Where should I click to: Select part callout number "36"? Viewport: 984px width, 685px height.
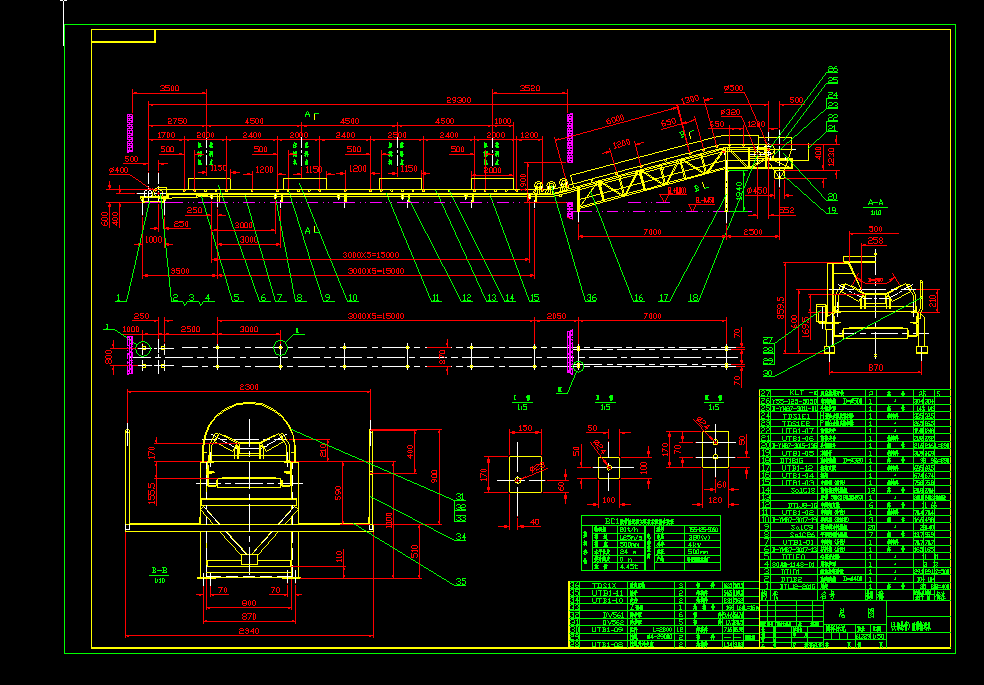(591, 298)
